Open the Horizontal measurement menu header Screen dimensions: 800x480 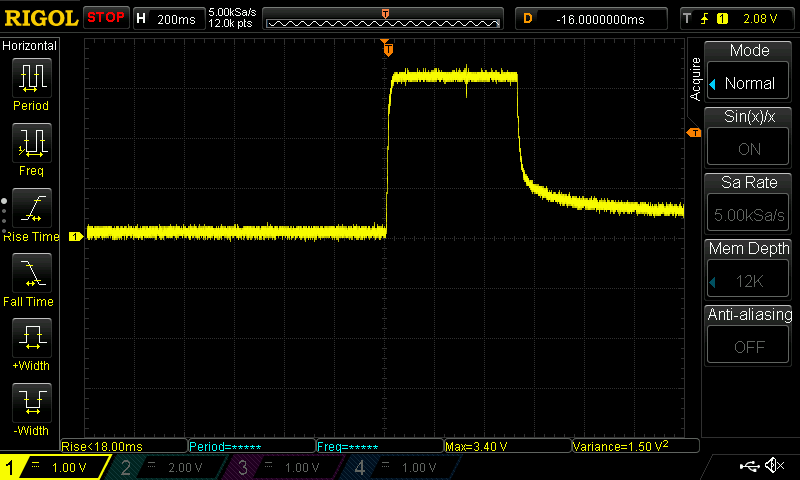pos(30,46)
